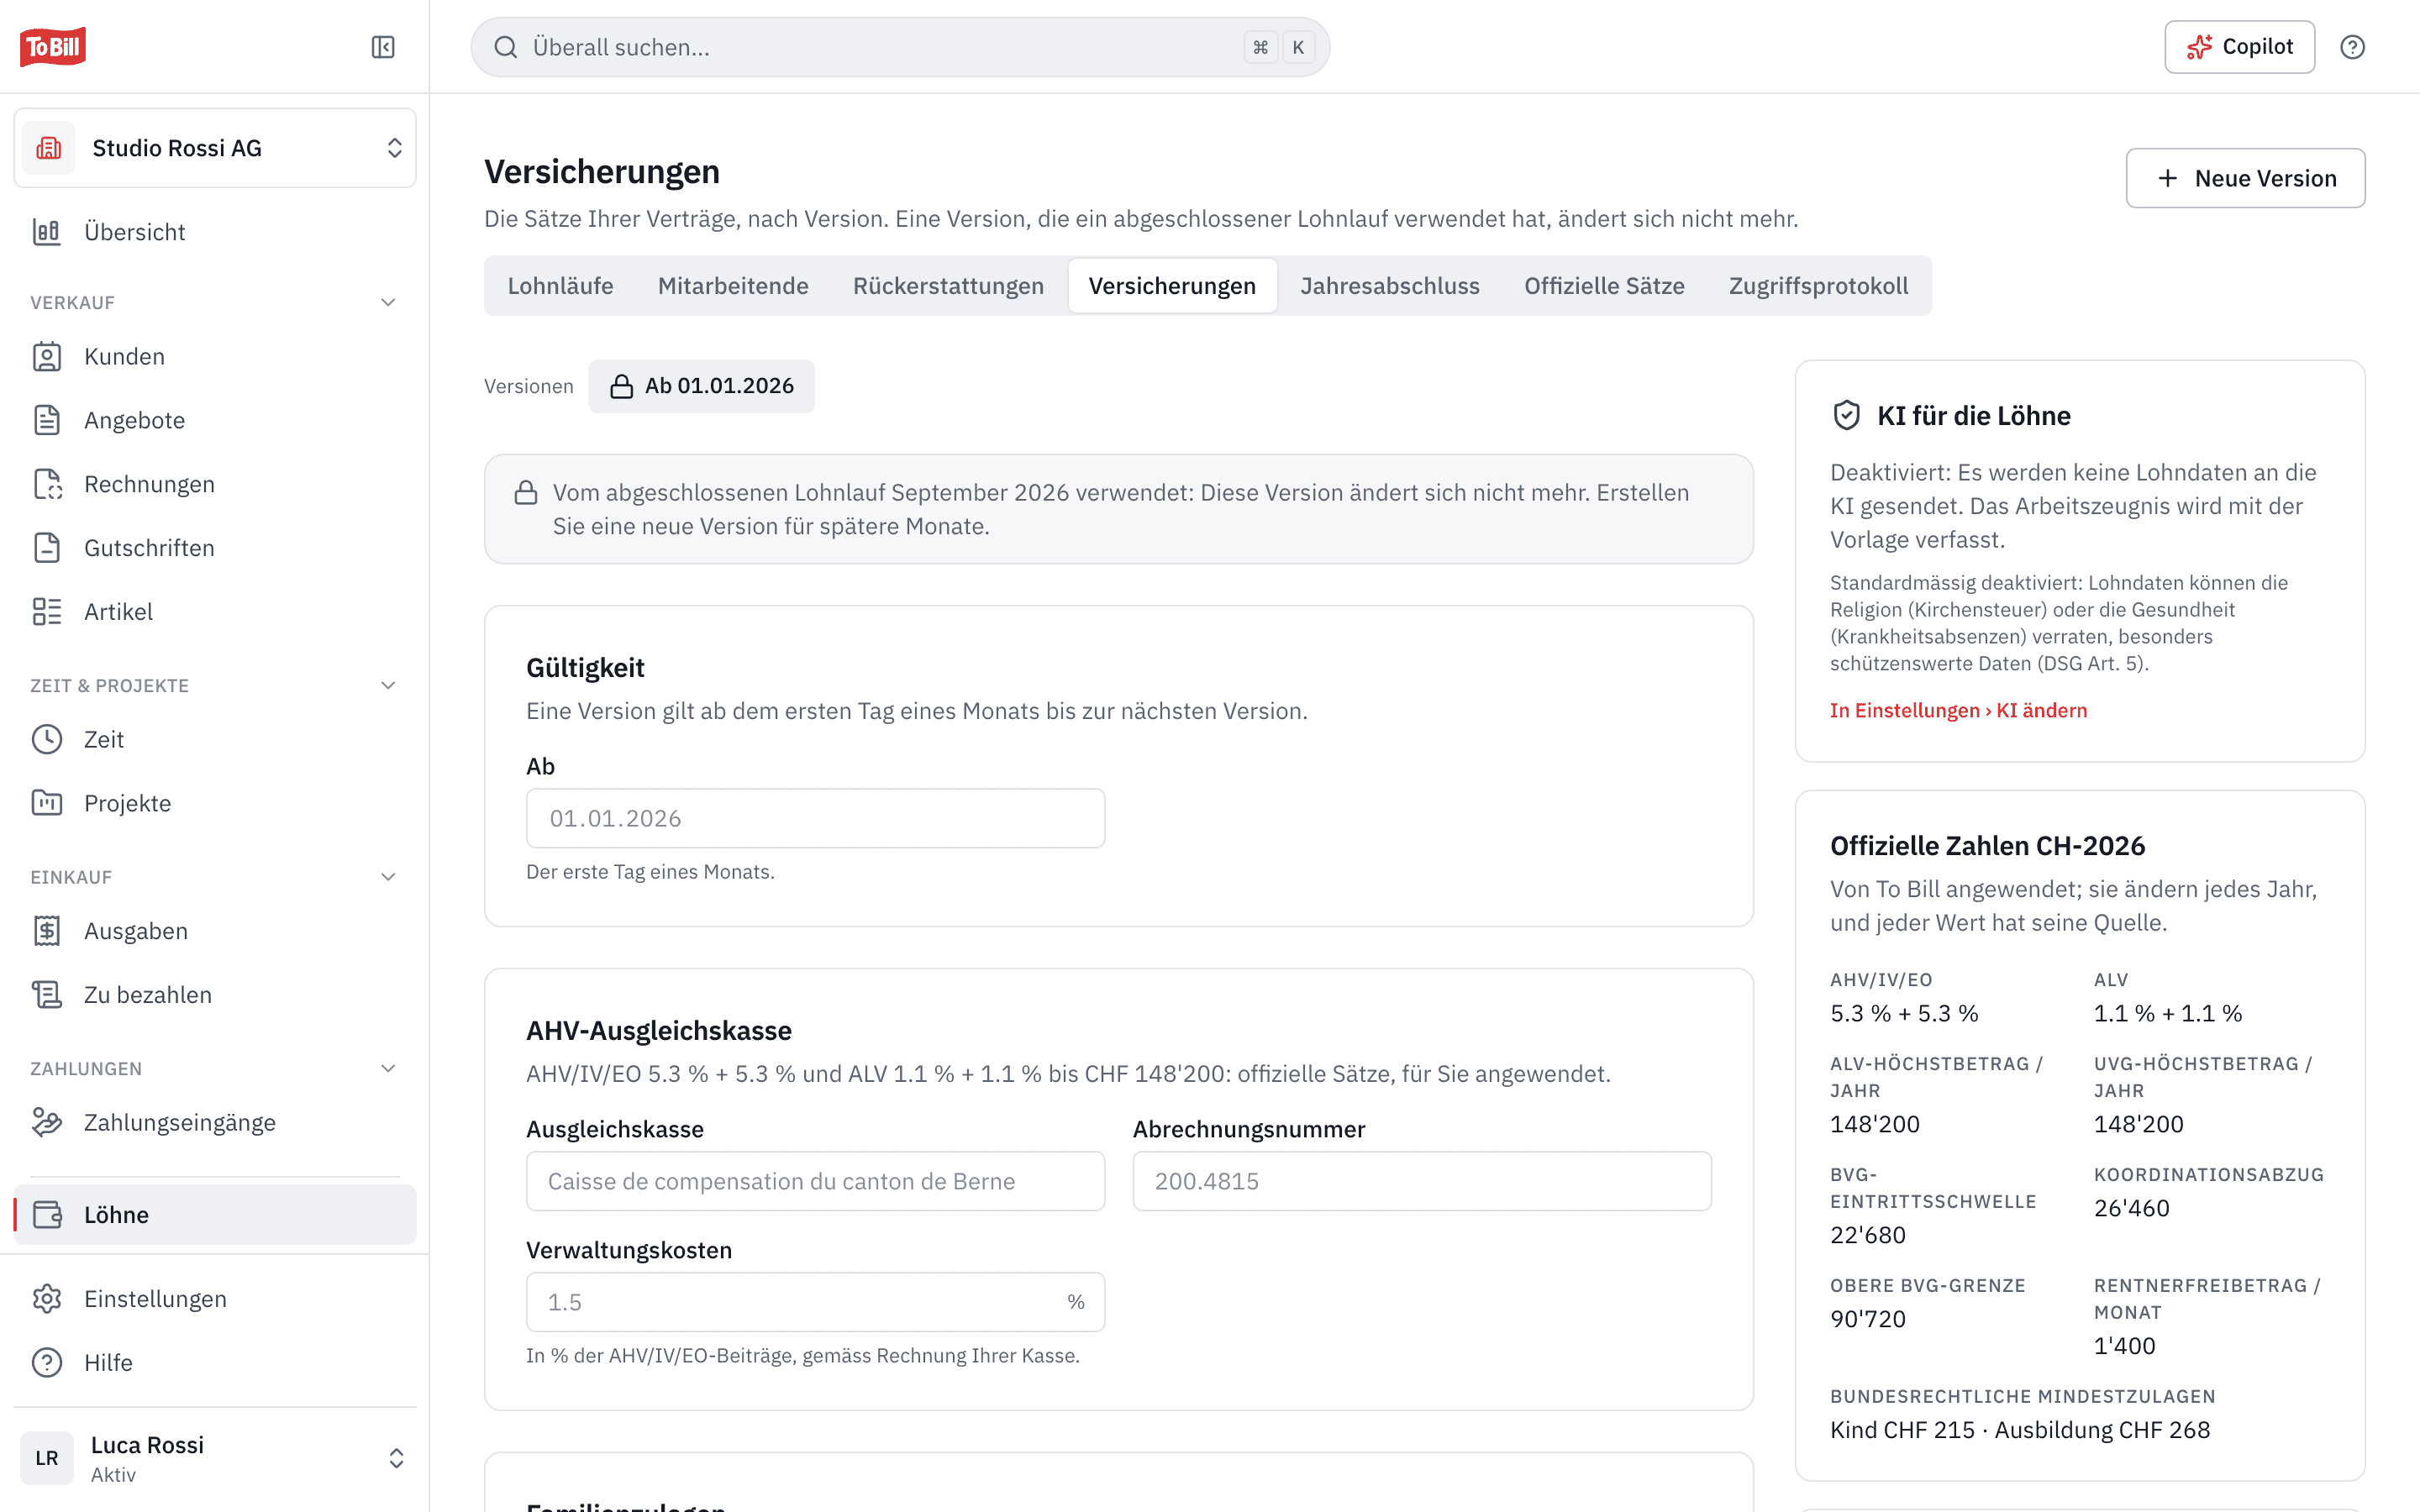Open the Luca Rossi user menu
2420x1512 pixels.
(215, 1458)
